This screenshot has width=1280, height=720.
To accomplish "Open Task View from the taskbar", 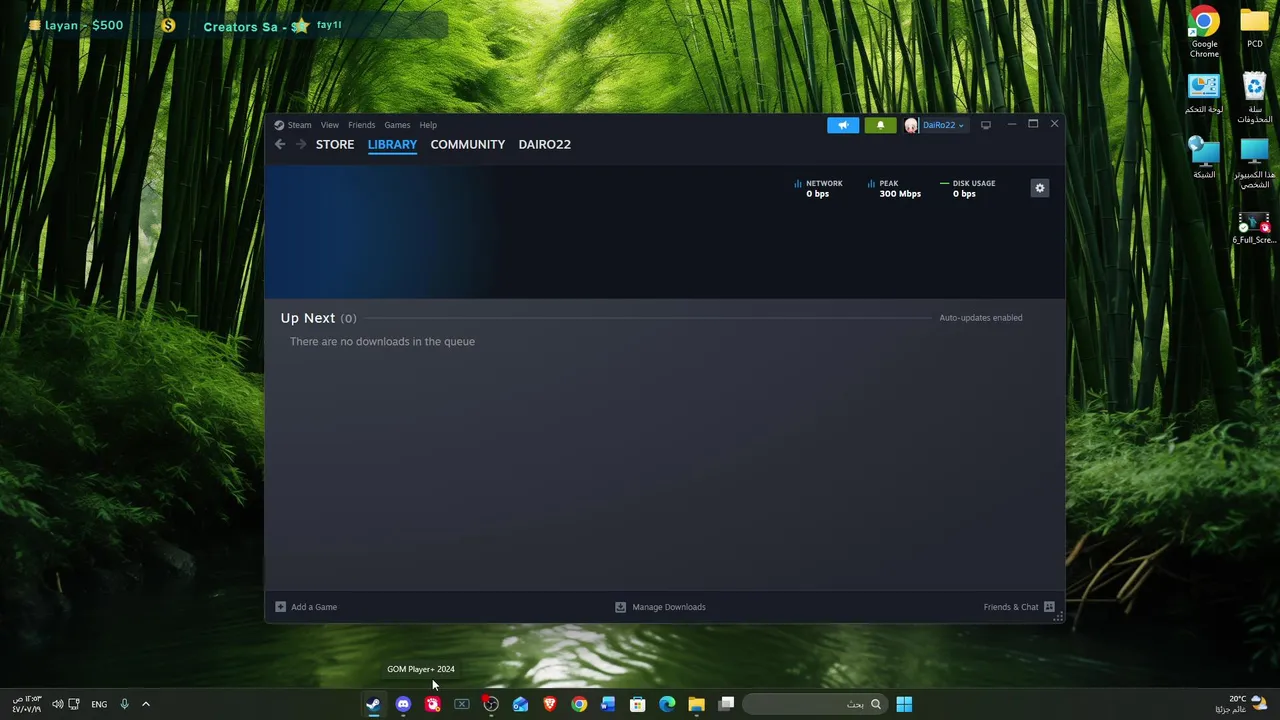I will click(x=726, y=704).
